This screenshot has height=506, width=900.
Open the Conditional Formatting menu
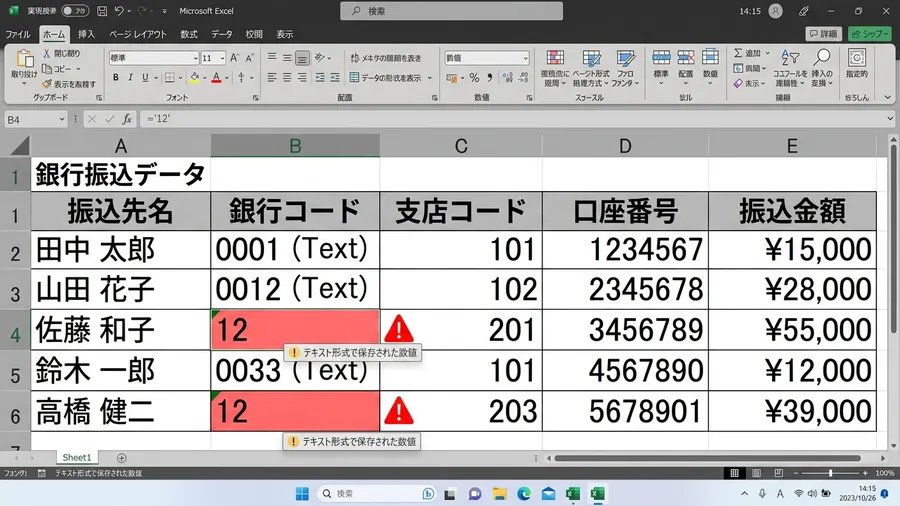[x=555, y=68]
